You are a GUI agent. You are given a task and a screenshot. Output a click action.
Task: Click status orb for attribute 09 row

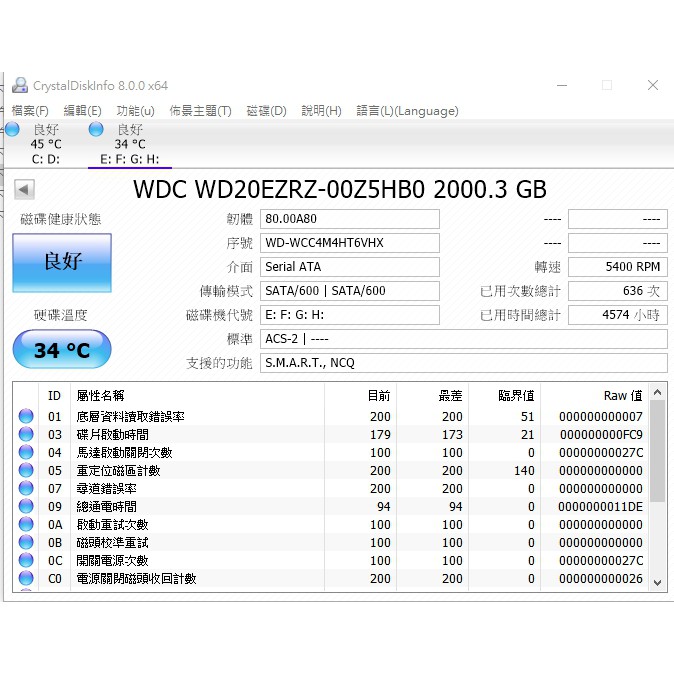[26, 507]
